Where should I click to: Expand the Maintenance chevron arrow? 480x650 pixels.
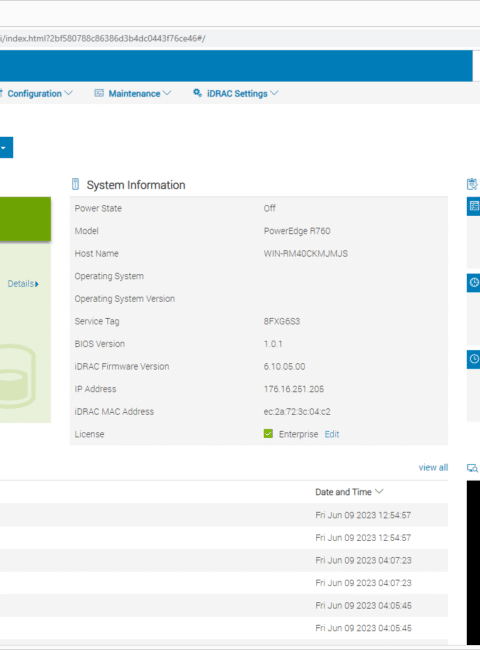click(x=167, y=93)
